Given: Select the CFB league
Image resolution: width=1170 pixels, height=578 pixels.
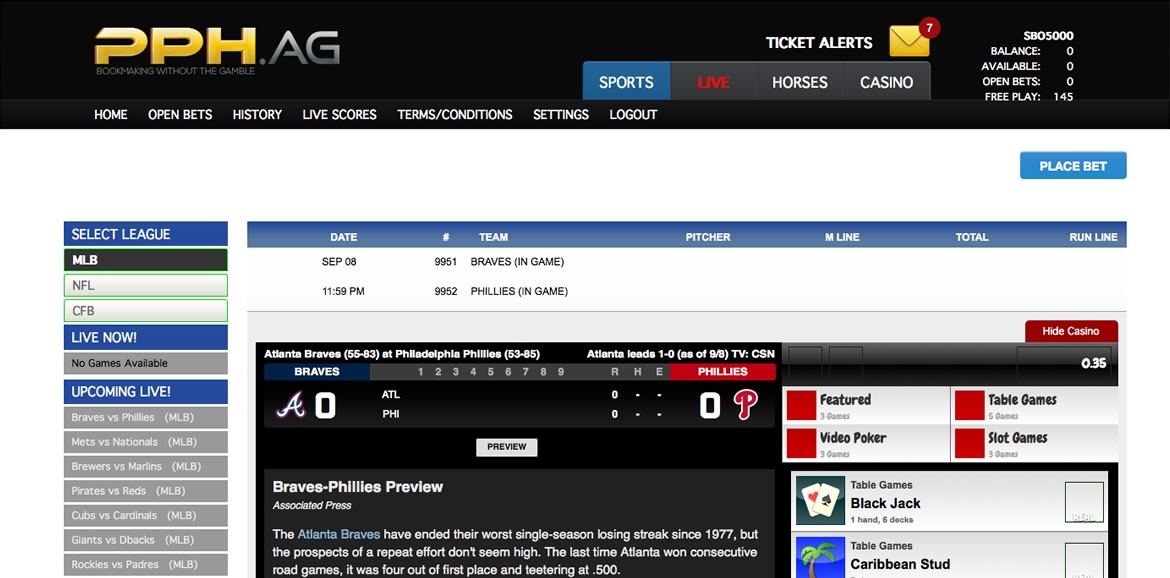Looking at the screenshot, I should tap(146, 311).
